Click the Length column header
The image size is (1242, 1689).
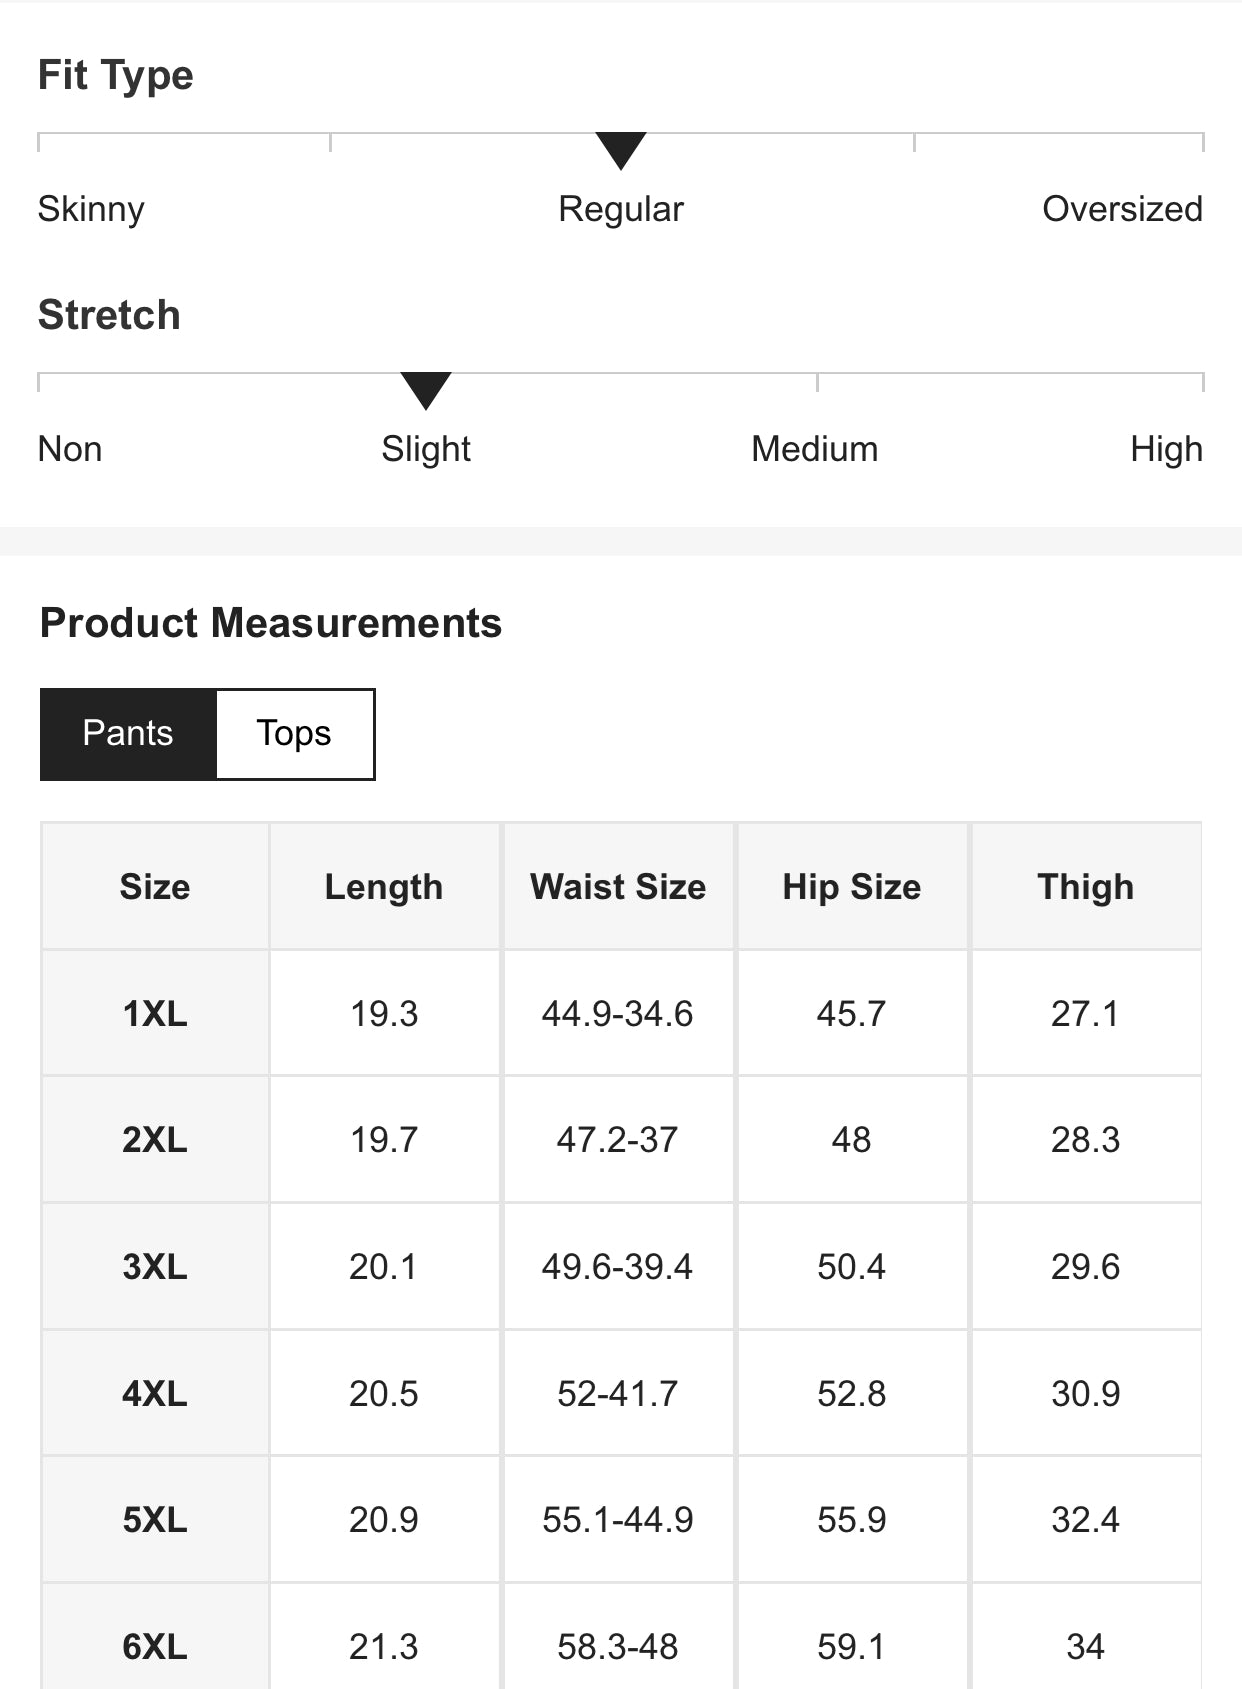(x=384, y=887)
